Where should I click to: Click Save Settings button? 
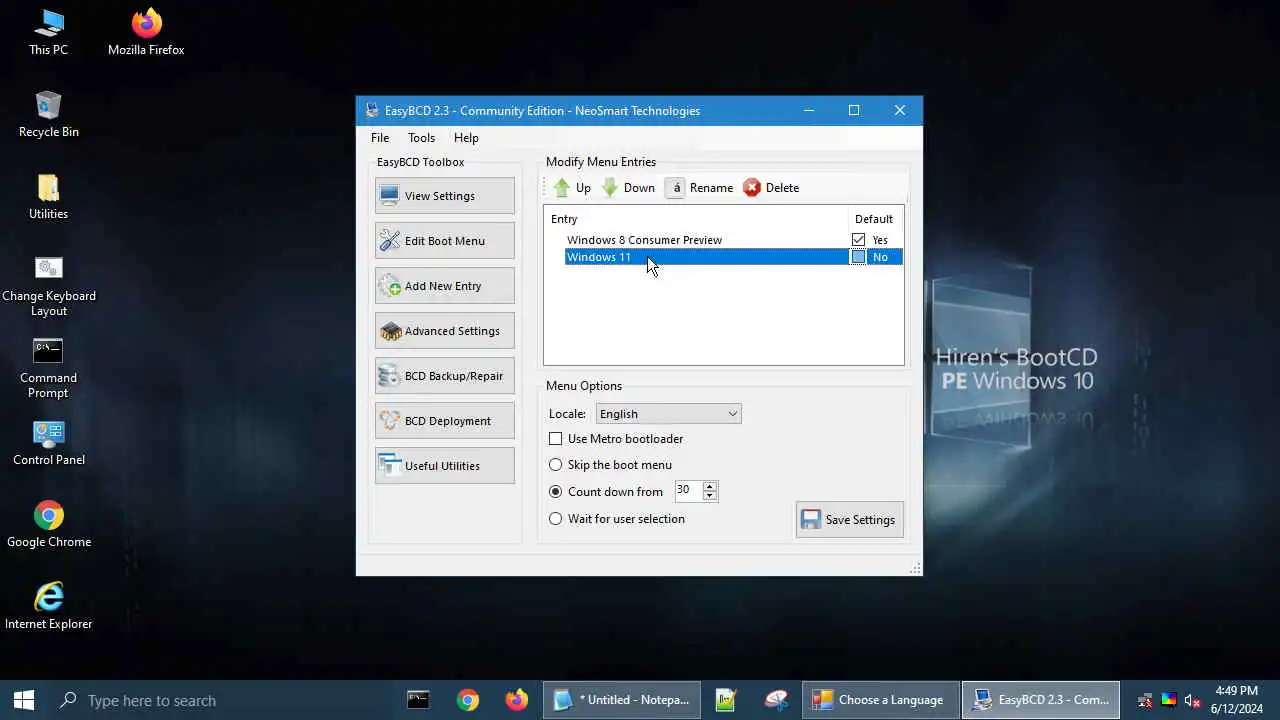point(850,520)
